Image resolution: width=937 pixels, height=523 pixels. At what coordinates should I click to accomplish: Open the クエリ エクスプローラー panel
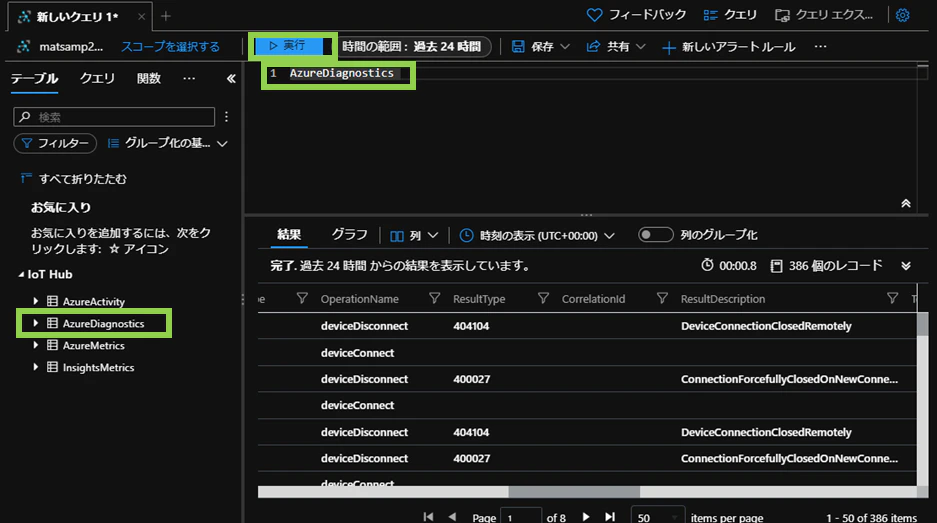coord(823,15)
